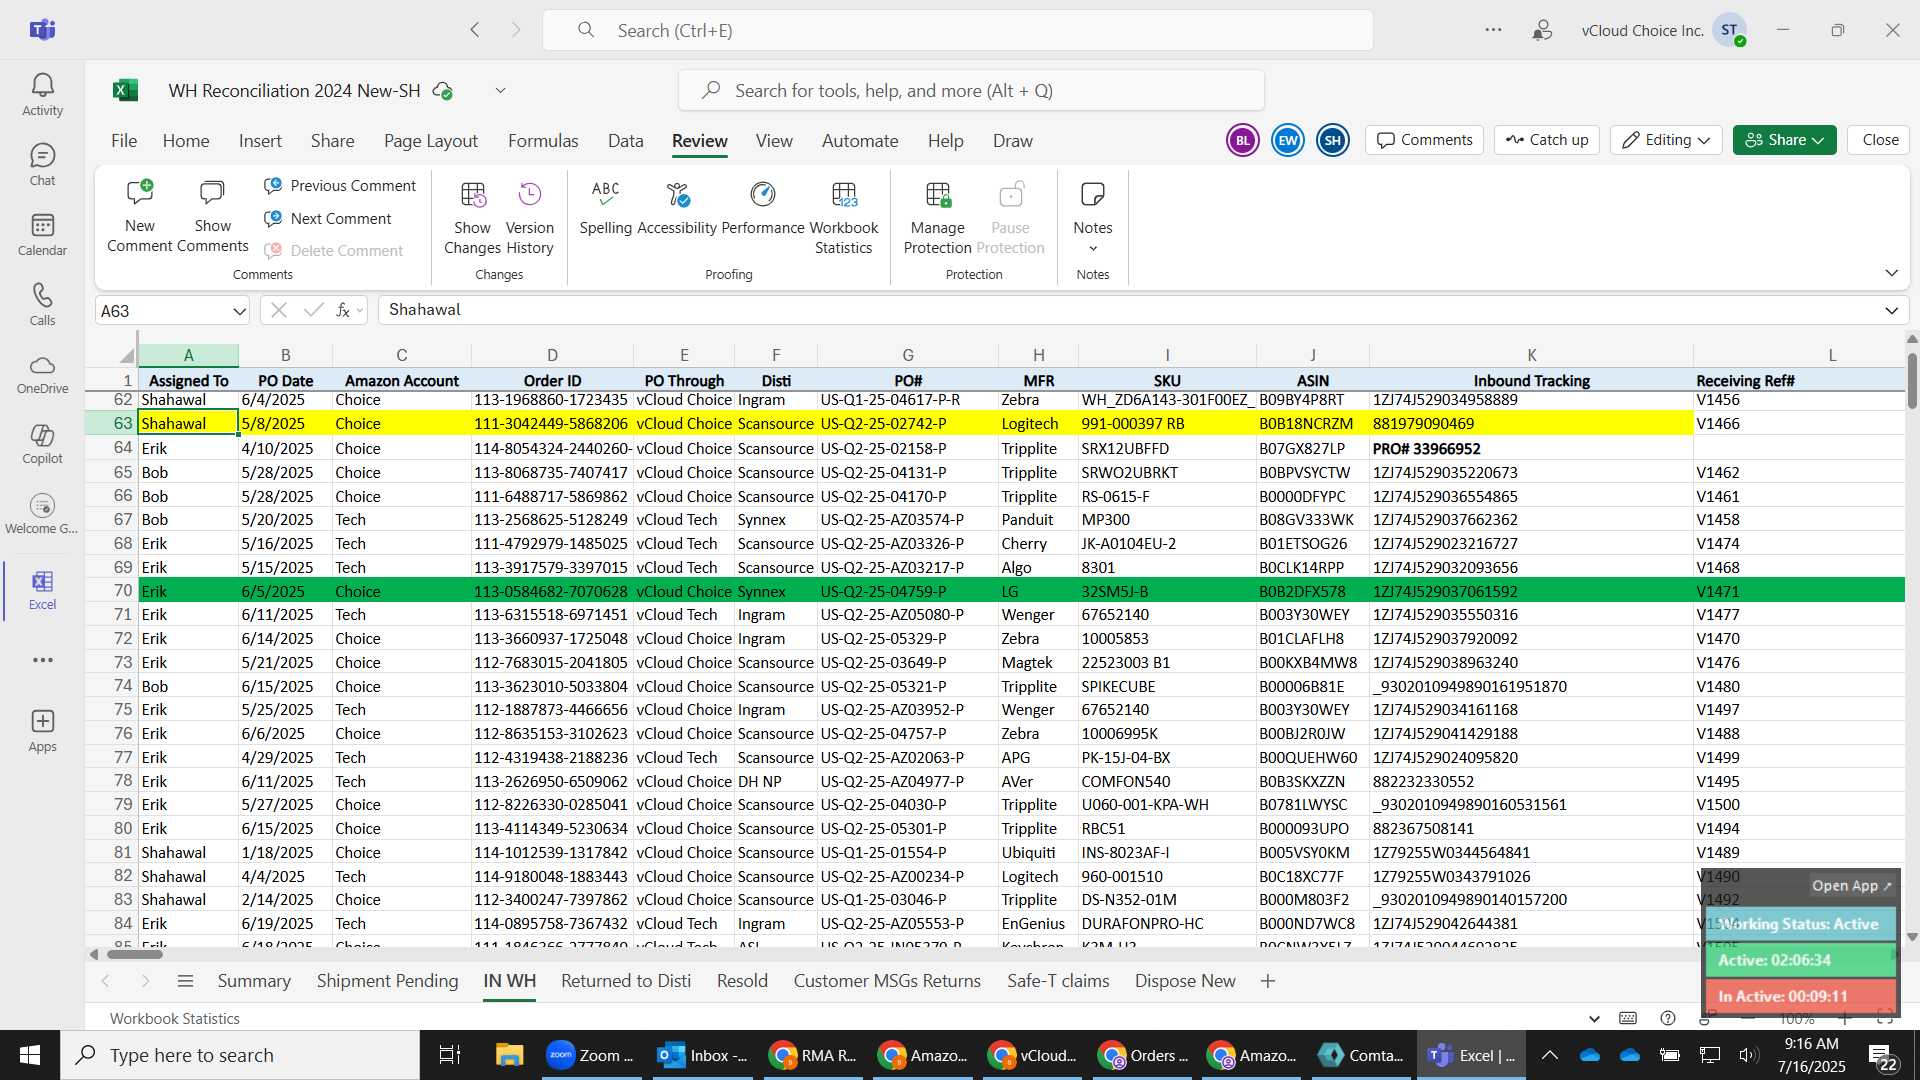Open Zoom from Windows taskbar
This screenshot has height=1080, width=1920.
tap(592, 1055)
